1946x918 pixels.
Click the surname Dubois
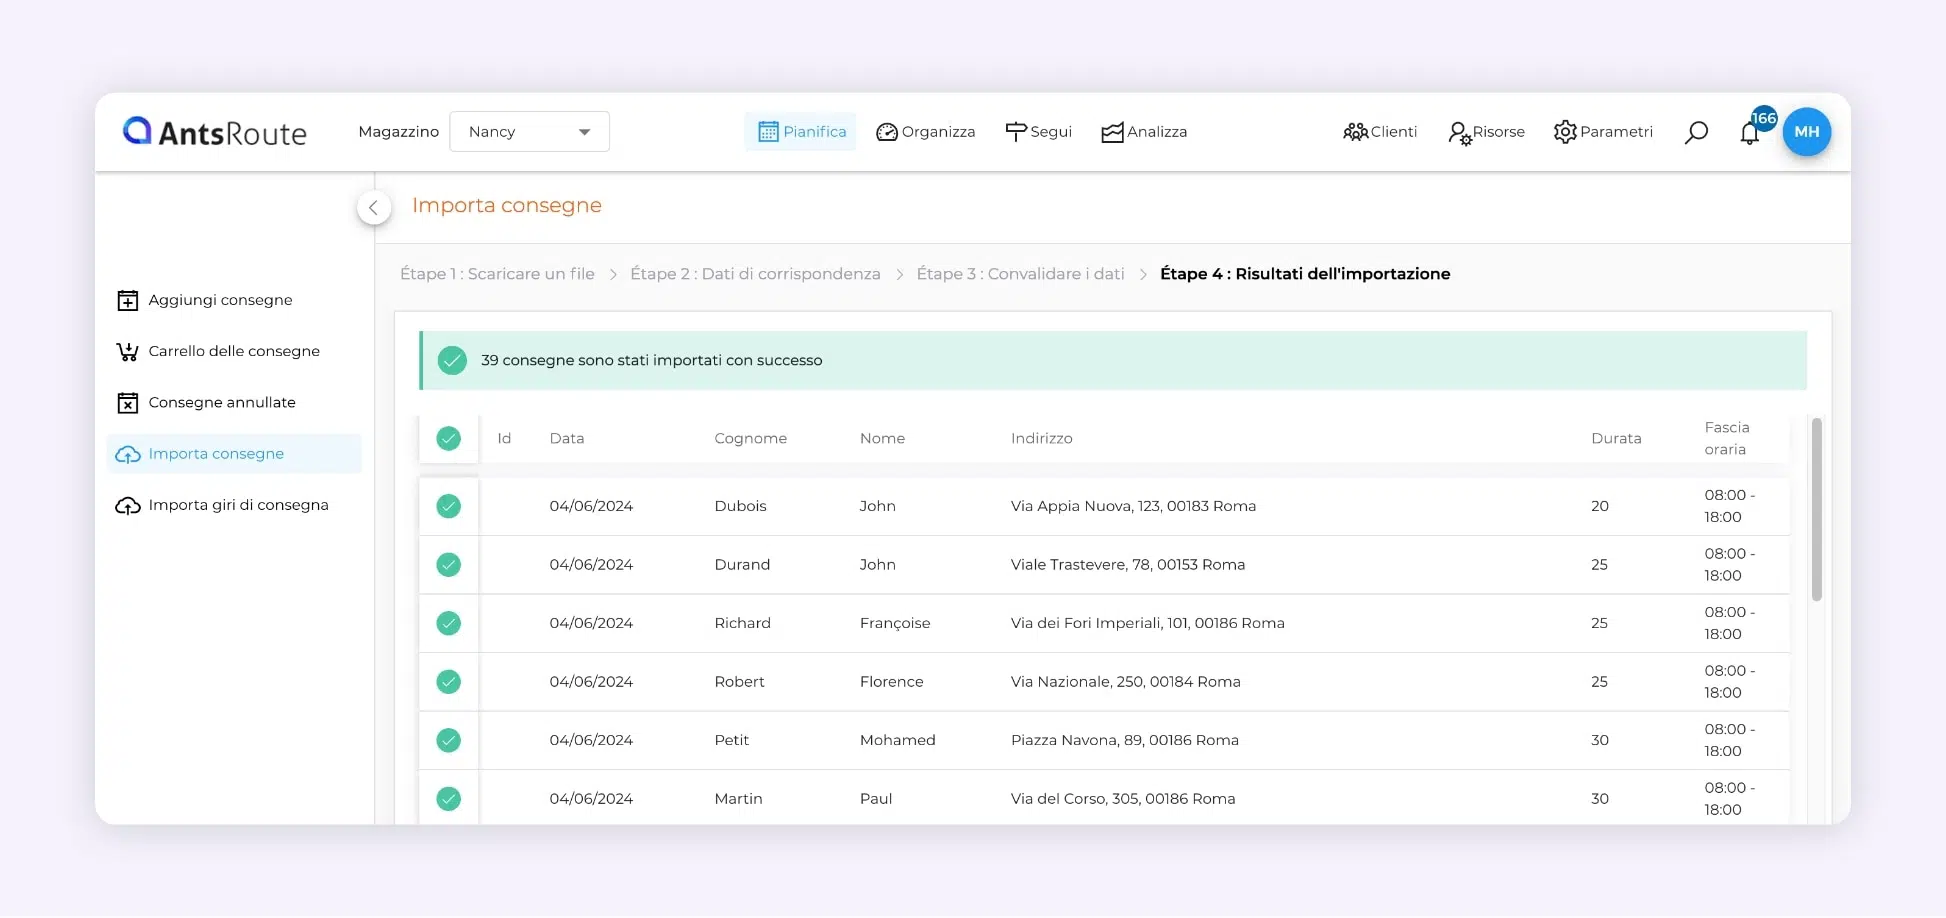point(740,507)
